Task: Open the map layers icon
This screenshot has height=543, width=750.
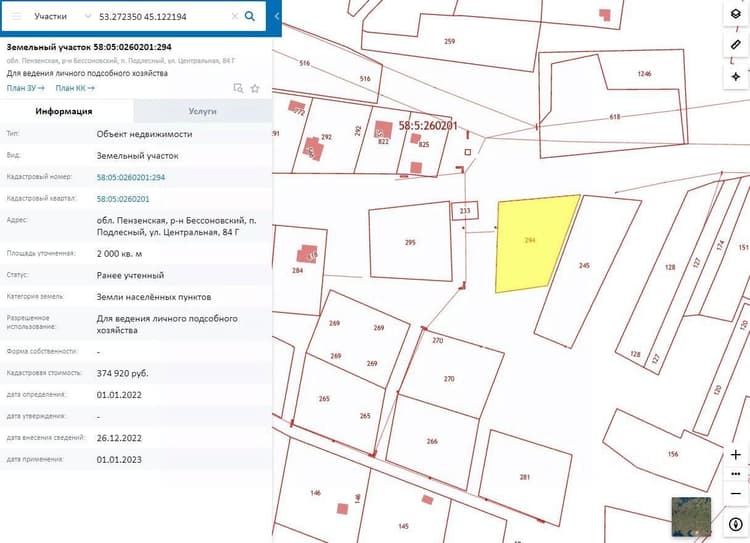Action: coord(736,14)
